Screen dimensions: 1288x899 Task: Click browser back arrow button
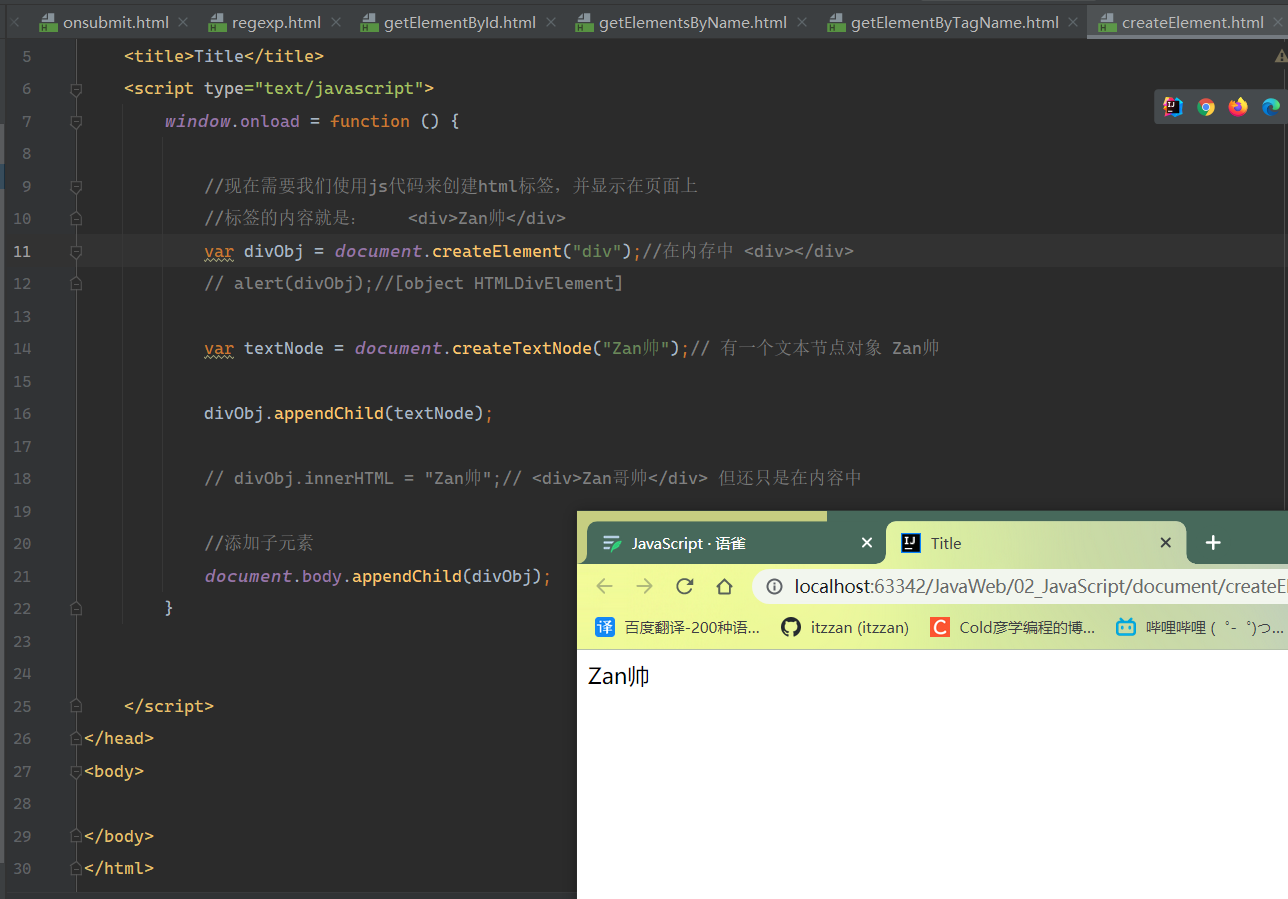coord(604,586)
